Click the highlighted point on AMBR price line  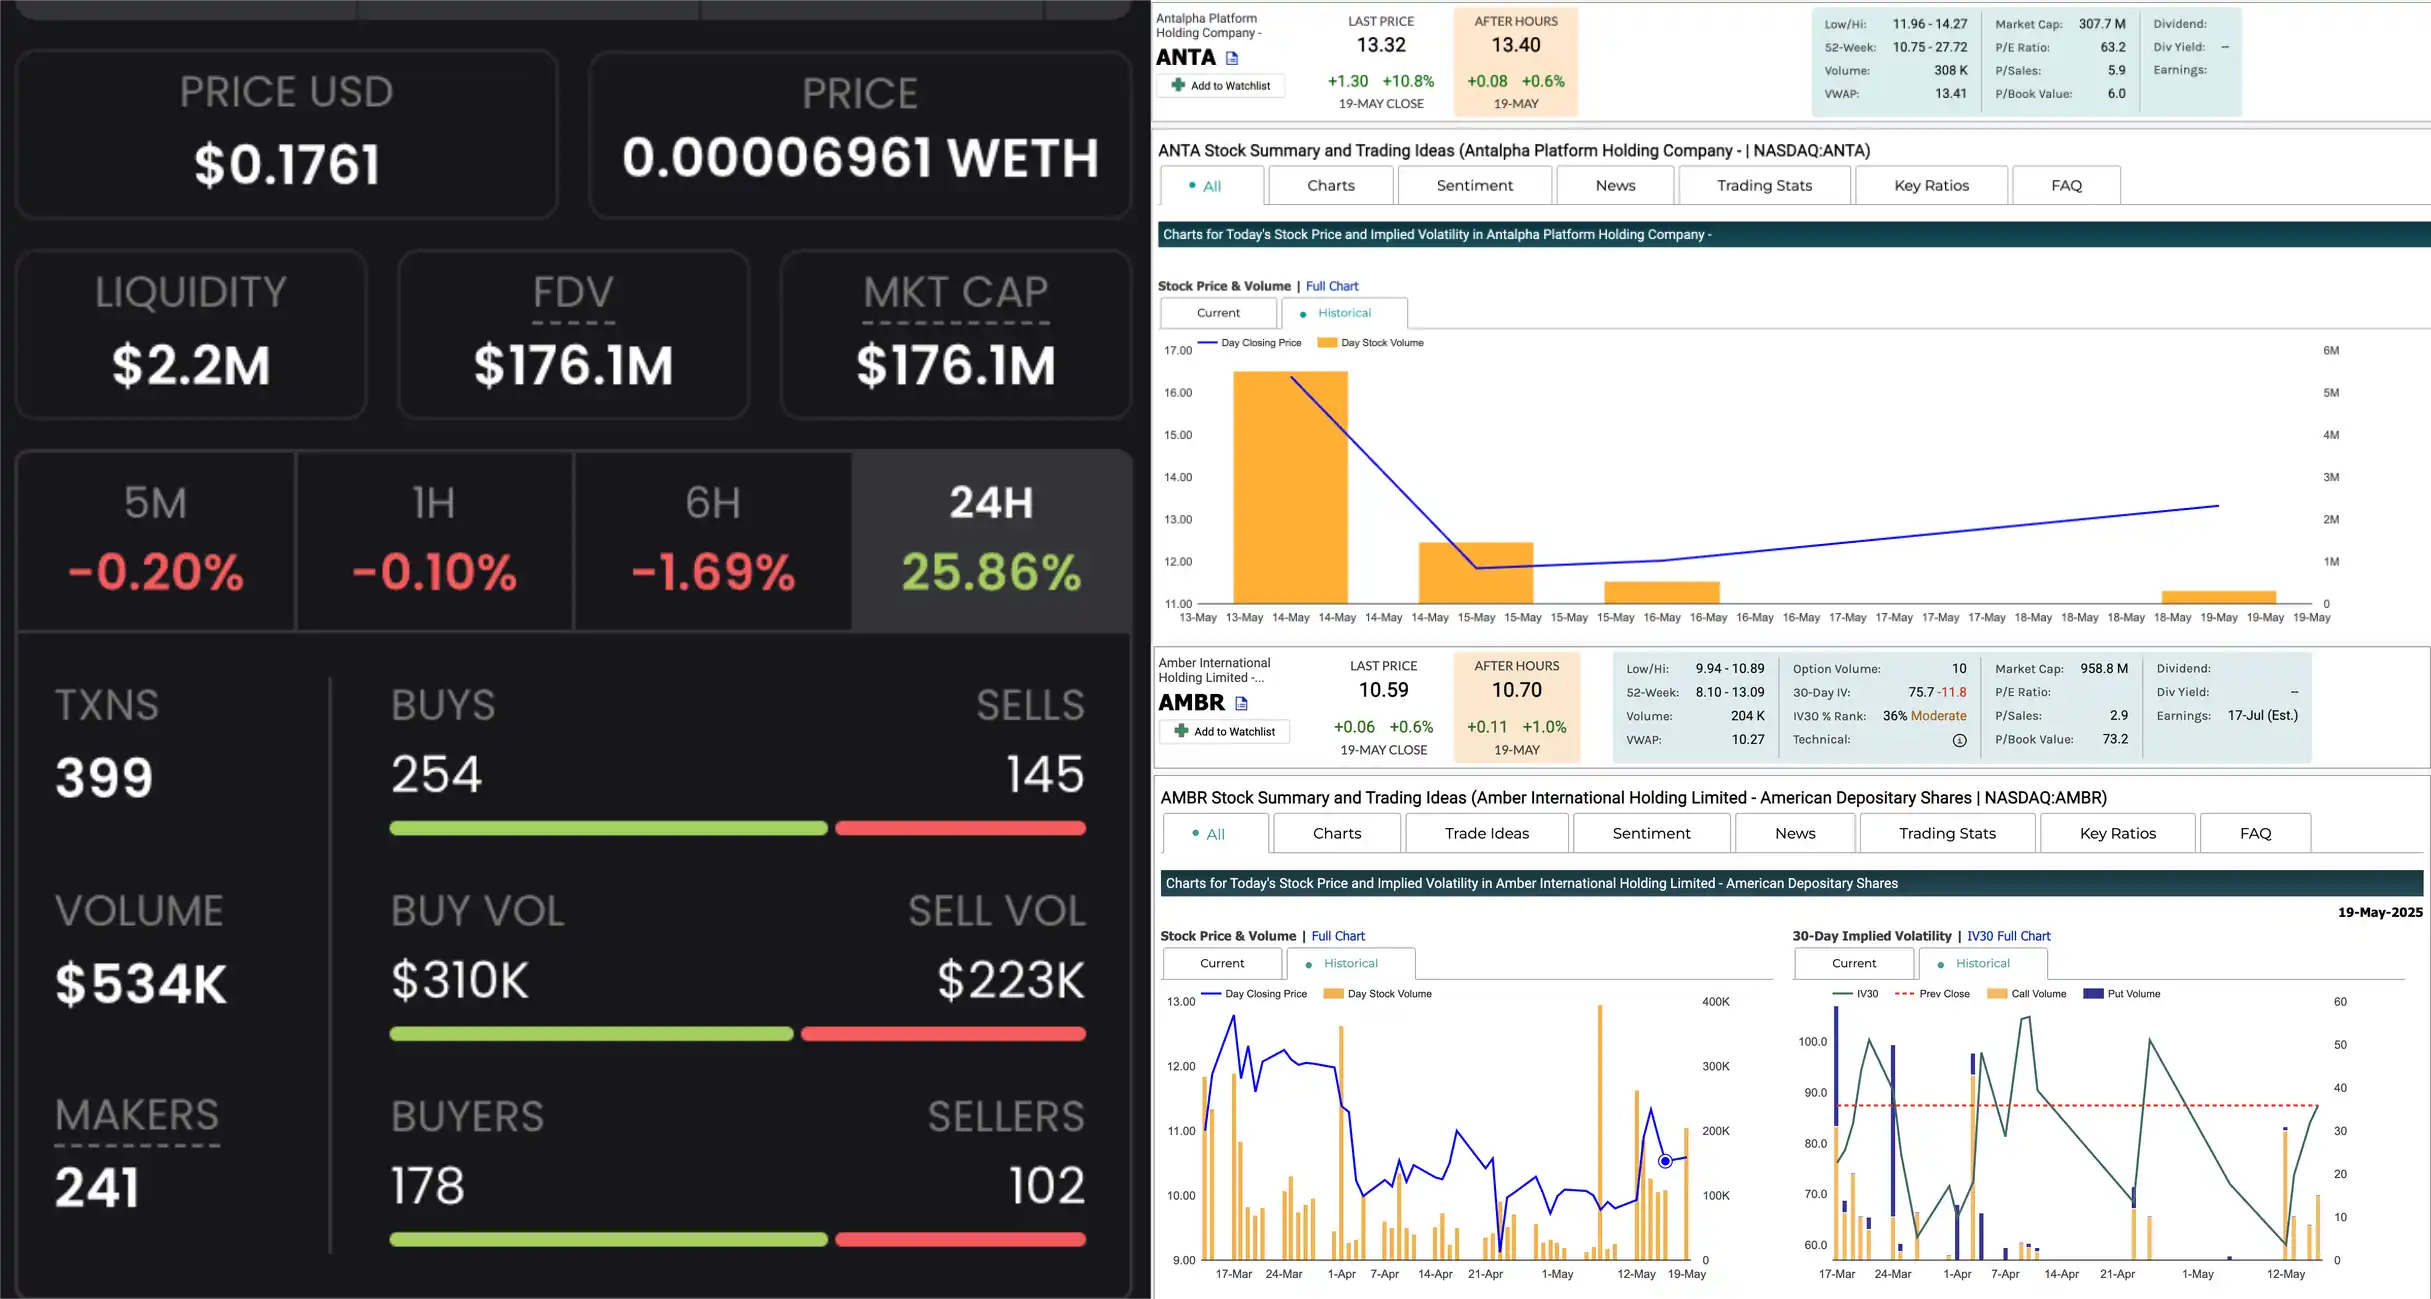(x=1665, y=1161)
